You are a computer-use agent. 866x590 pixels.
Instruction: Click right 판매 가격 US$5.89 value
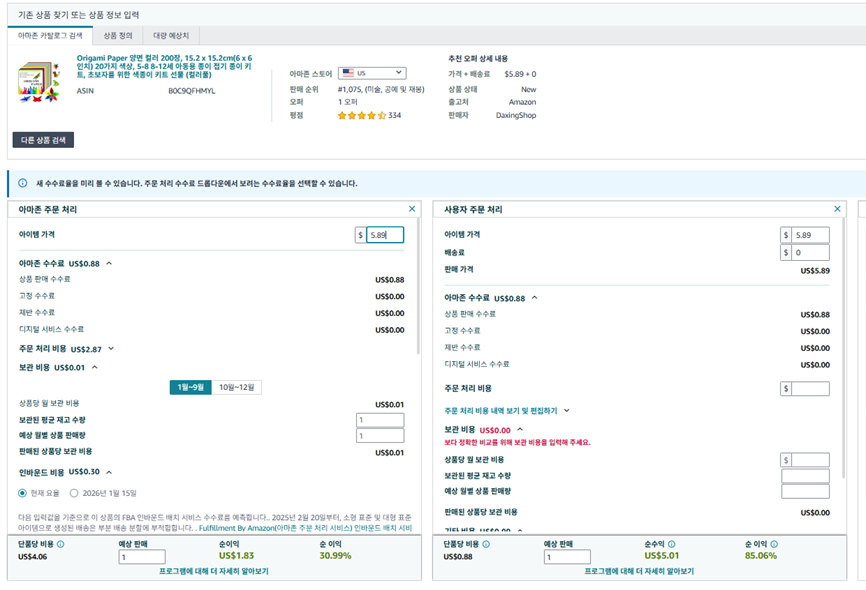(x=815, y=271)
